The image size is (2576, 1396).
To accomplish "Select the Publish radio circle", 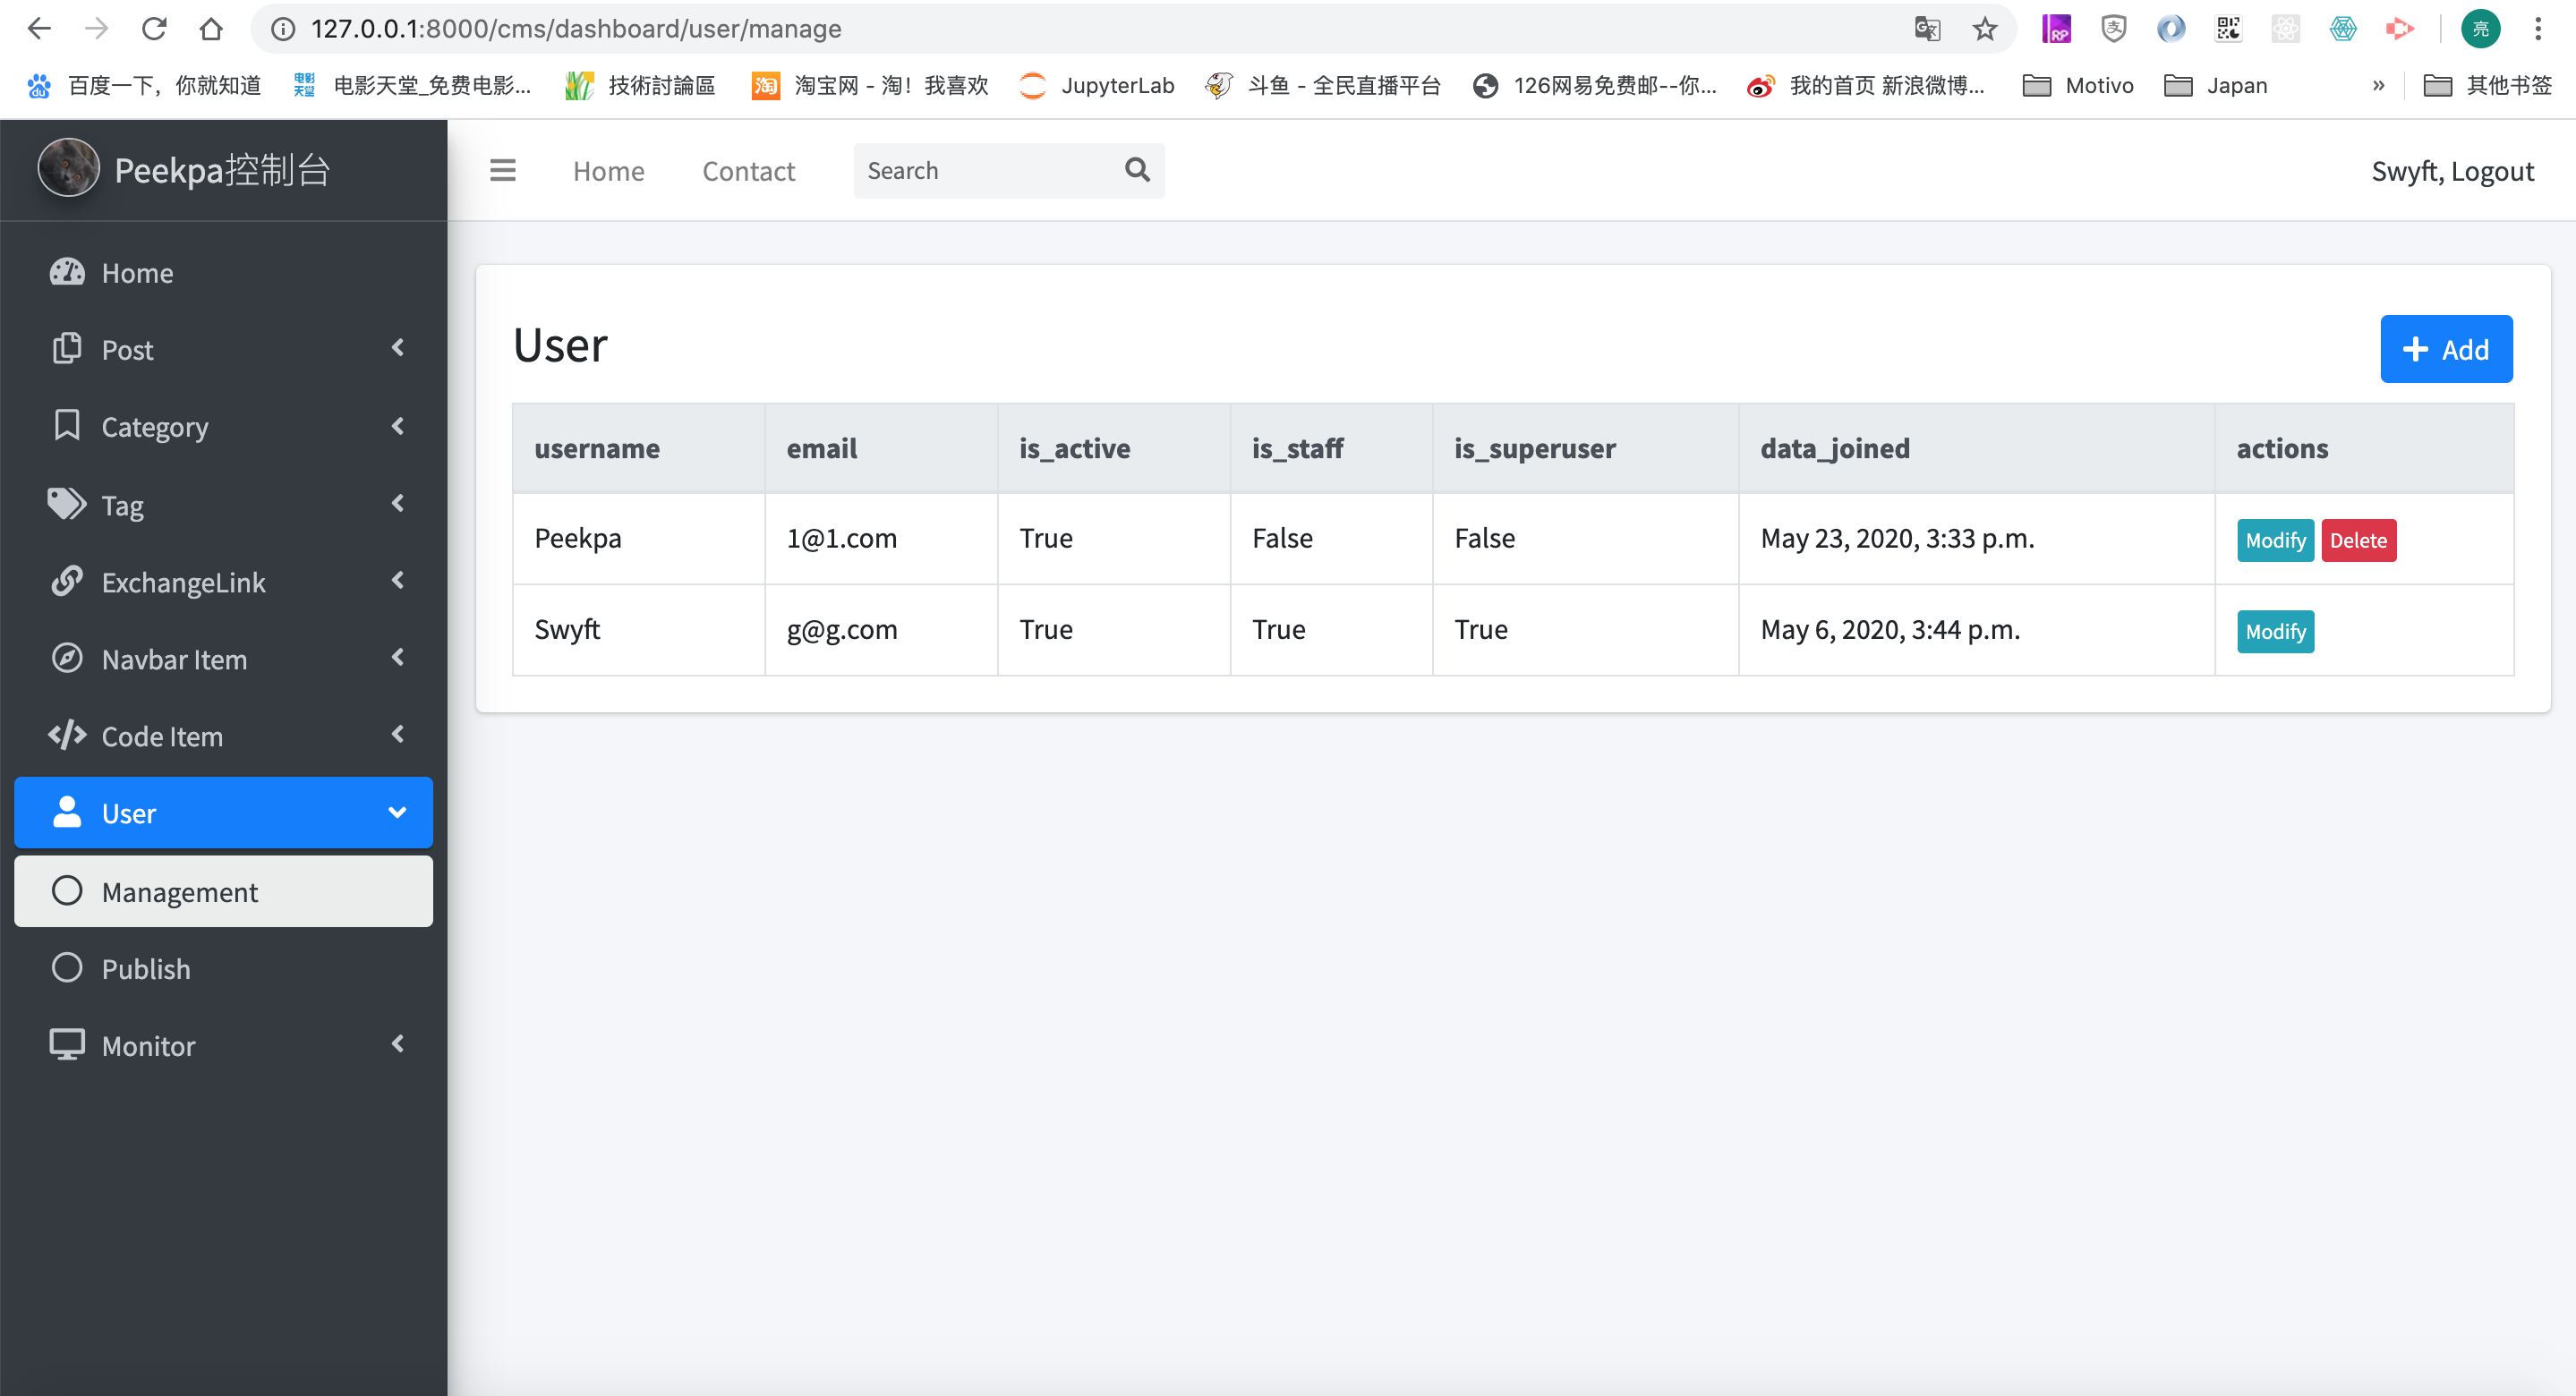I will (x=66, y=967).
